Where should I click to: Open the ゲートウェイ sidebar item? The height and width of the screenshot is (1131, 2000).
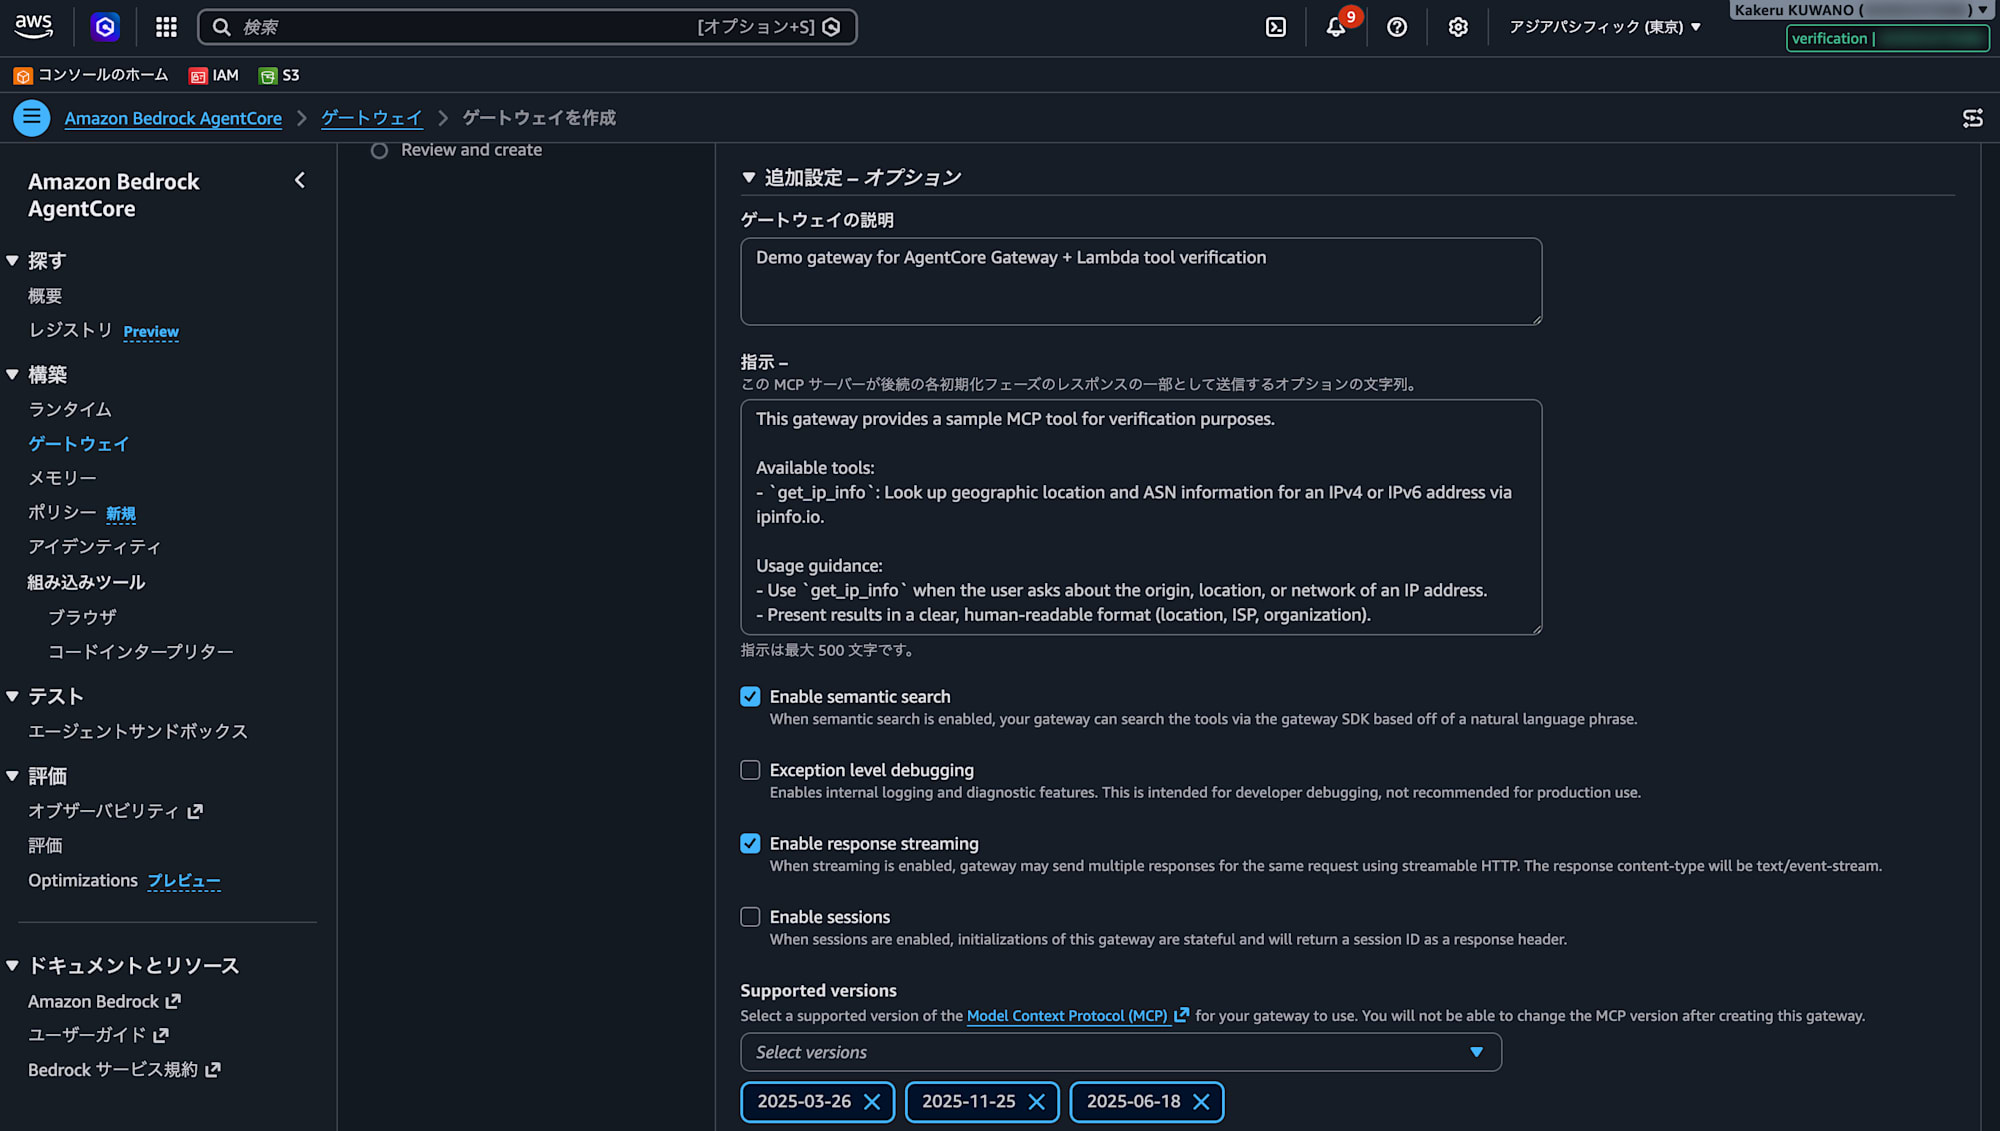coord(78,444)
